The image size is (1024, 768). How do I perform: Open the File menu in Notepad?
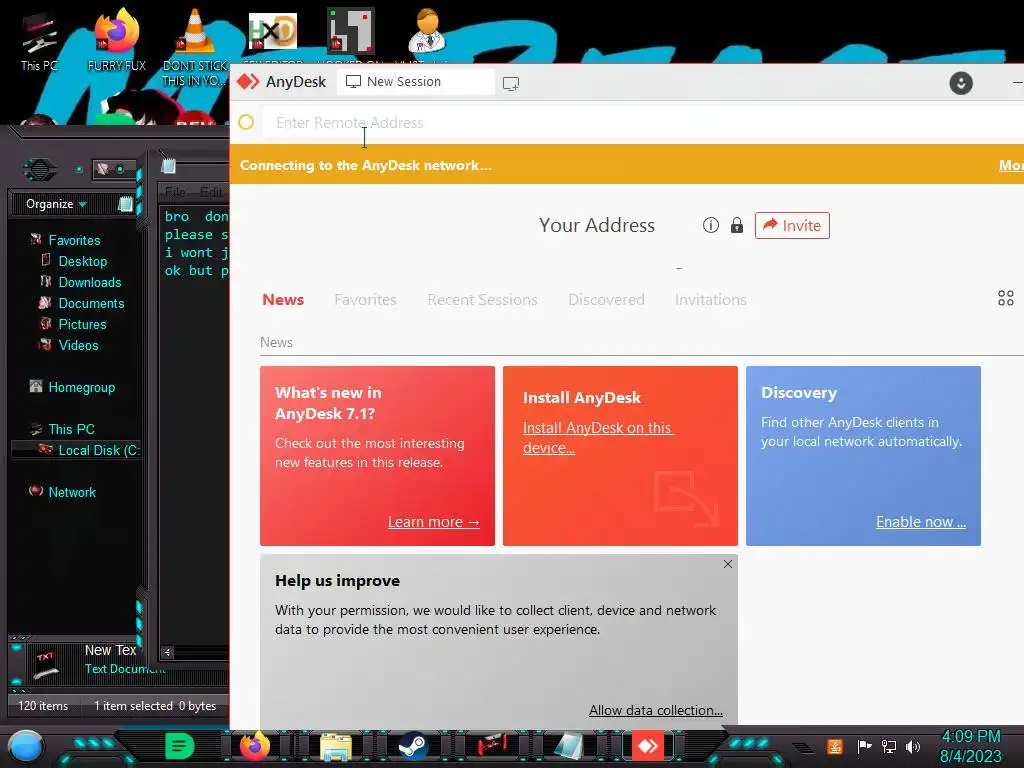point(175,191)
